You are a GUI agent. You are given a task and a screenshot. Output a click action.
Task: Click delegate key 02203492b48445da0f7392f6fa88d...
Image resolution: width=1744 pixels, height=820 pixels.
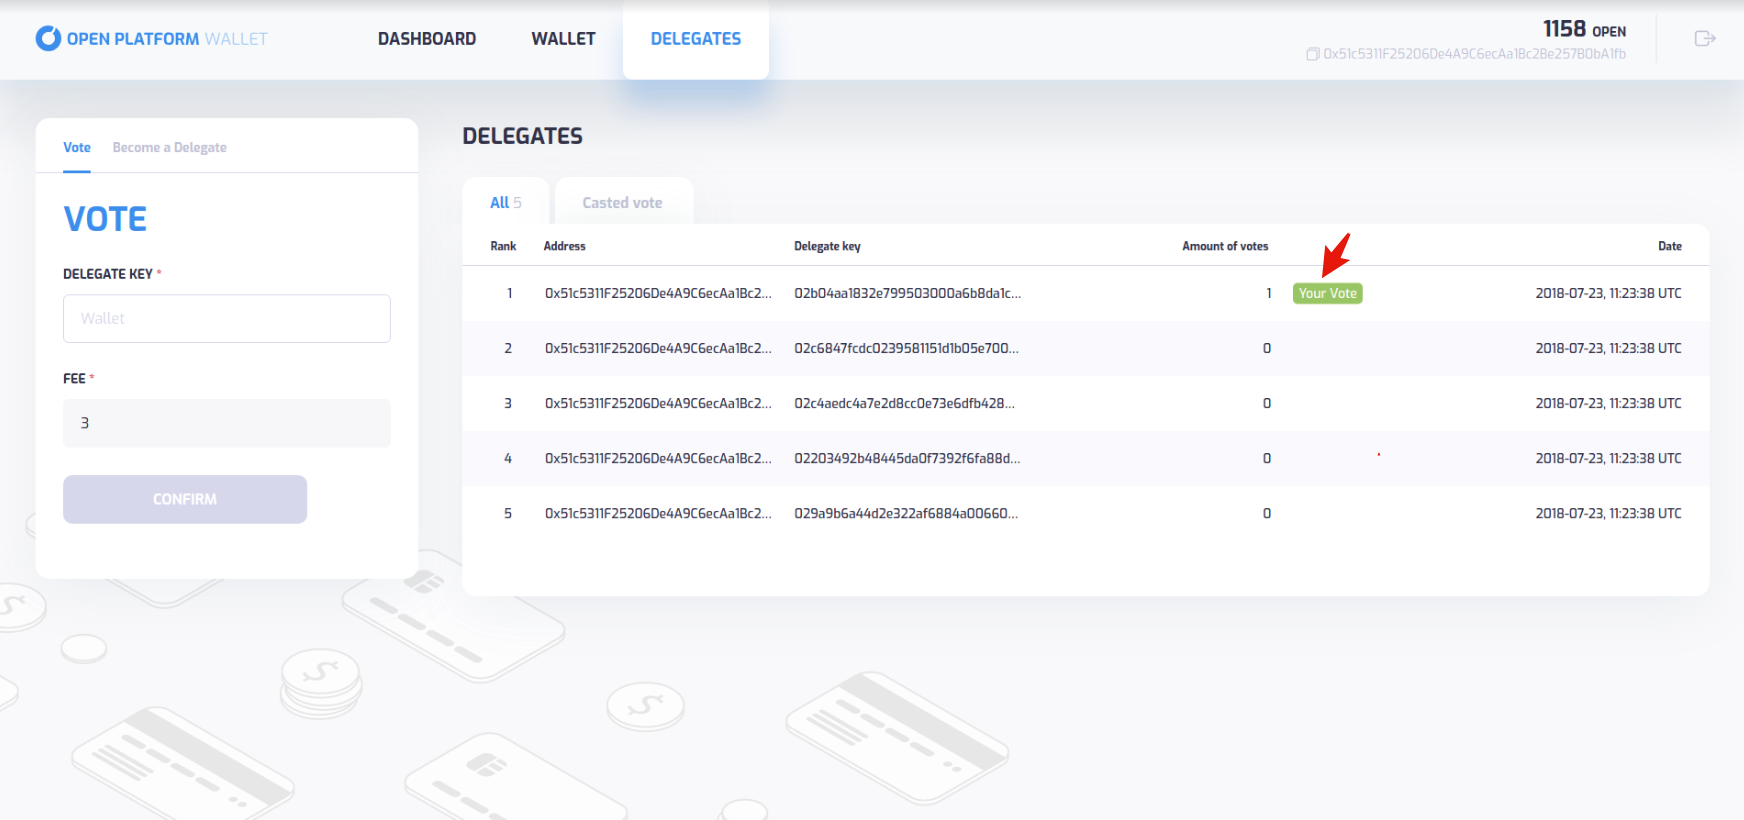[x=907, y=458]
